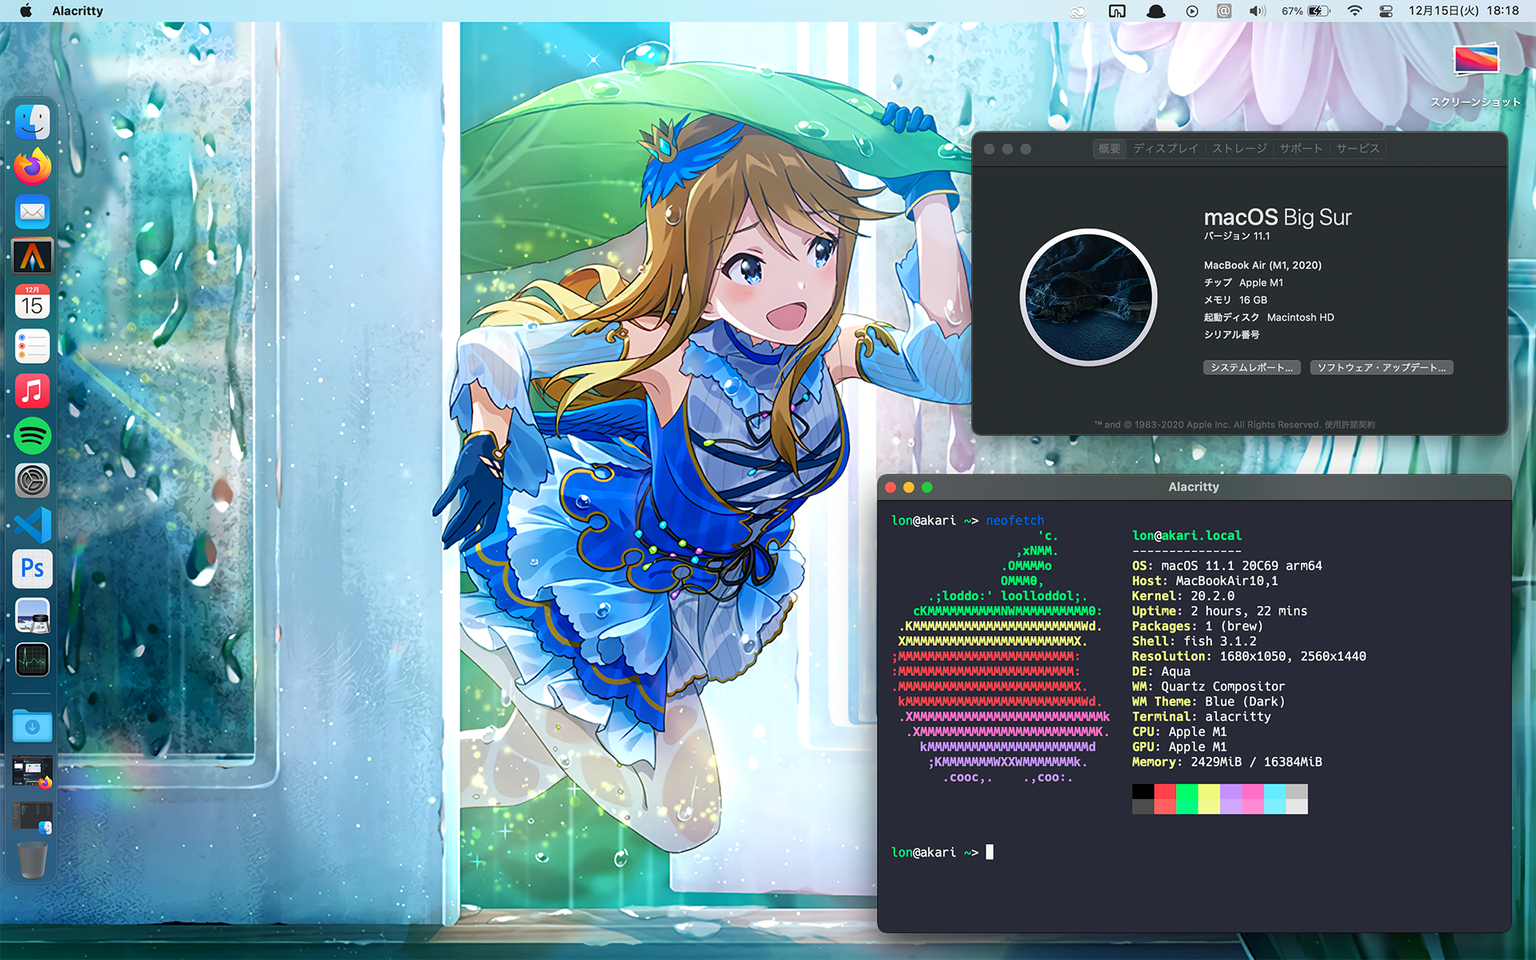Open Photoshop from the dock
Image resolution: width=1536 pixels, height=960 pixels.
[x=32, y=569]
